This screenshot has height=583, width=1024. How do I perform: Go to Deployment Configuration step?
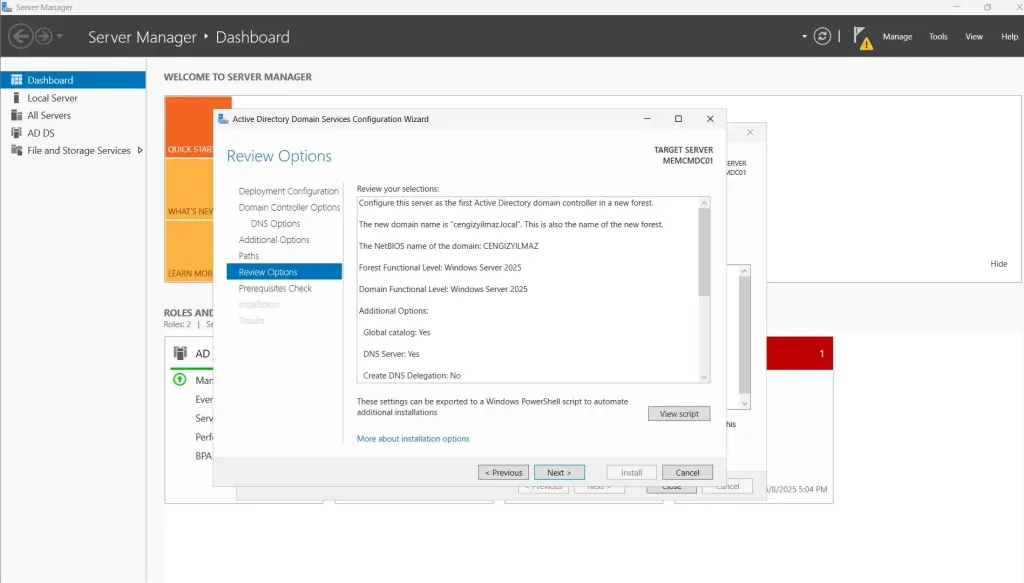pos(288,191)
